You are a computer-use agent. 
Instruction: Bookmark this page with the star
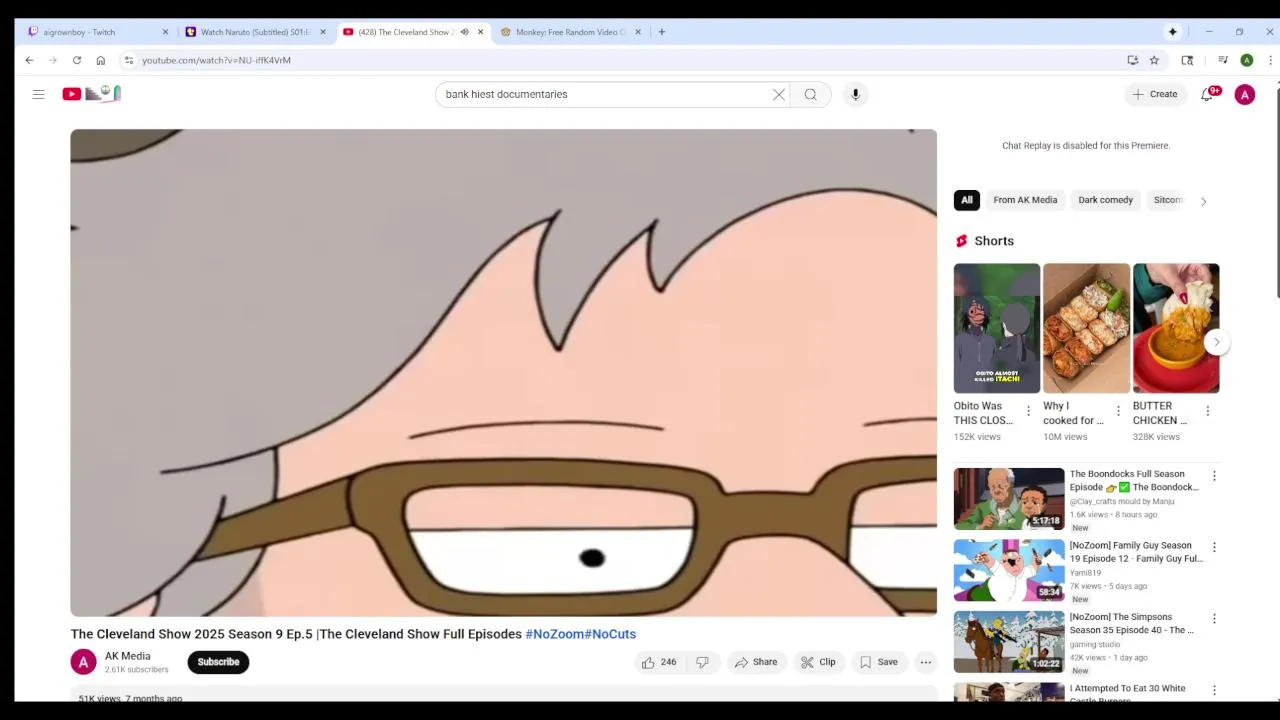click(1154, 60)
